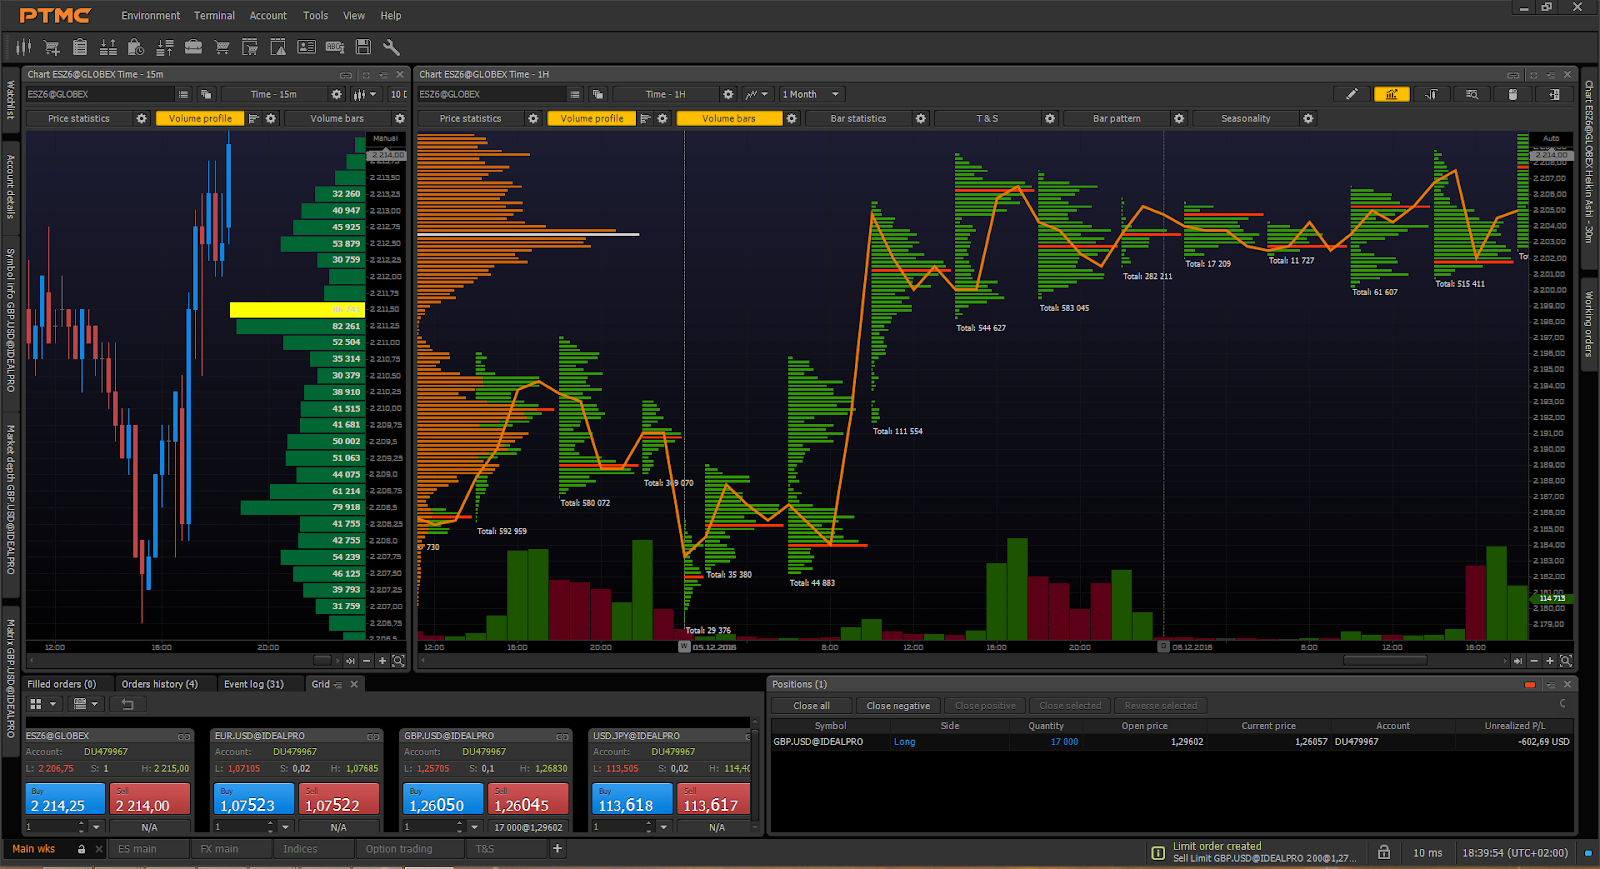Open the Tools menu
1600x869 pixels.
[315, 15]
